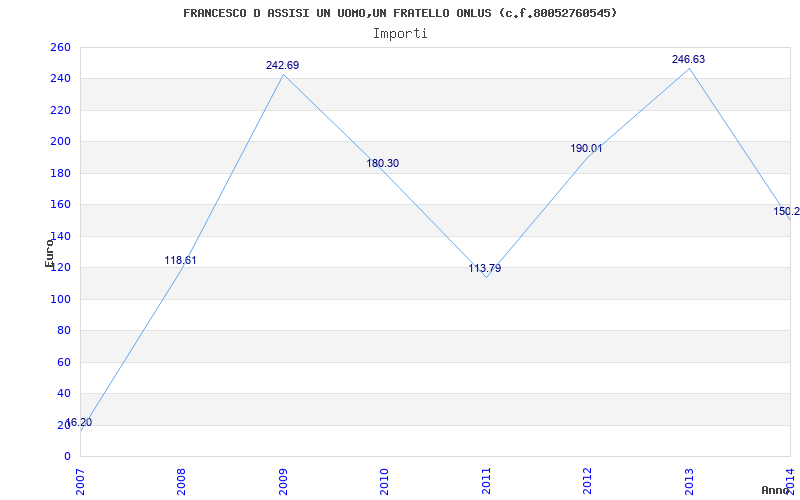800x500 pixels.
Task: Click the 140 value on Euro axis
Action: click(x=60, y=236)
